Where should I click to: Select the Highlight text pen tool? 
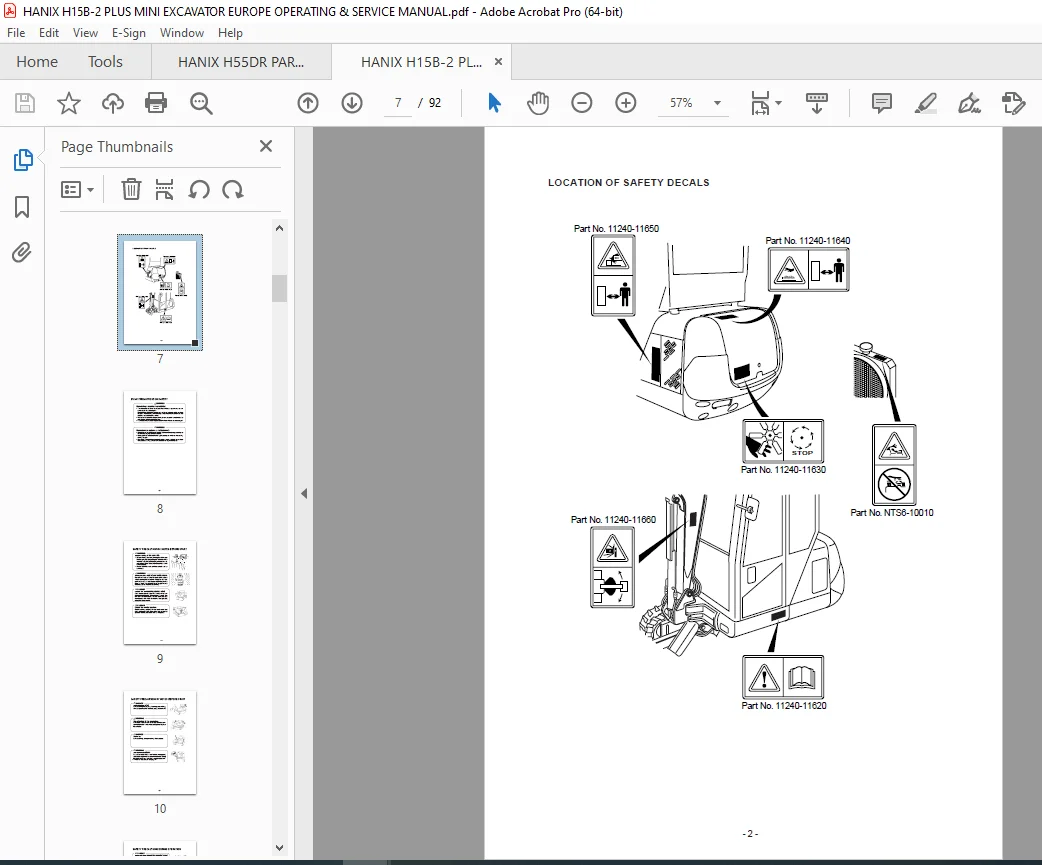tap(925, 103)
